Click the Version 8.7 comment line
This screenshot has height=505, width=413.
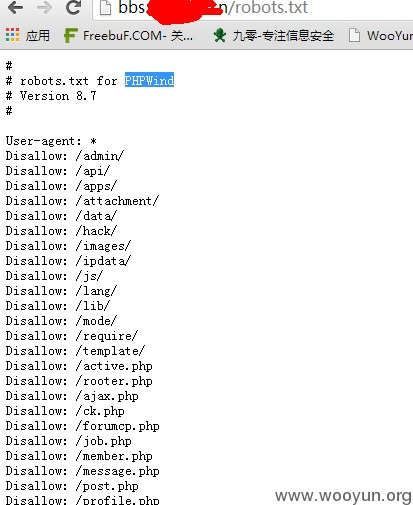pyautogui.click(x=51, y=96)
